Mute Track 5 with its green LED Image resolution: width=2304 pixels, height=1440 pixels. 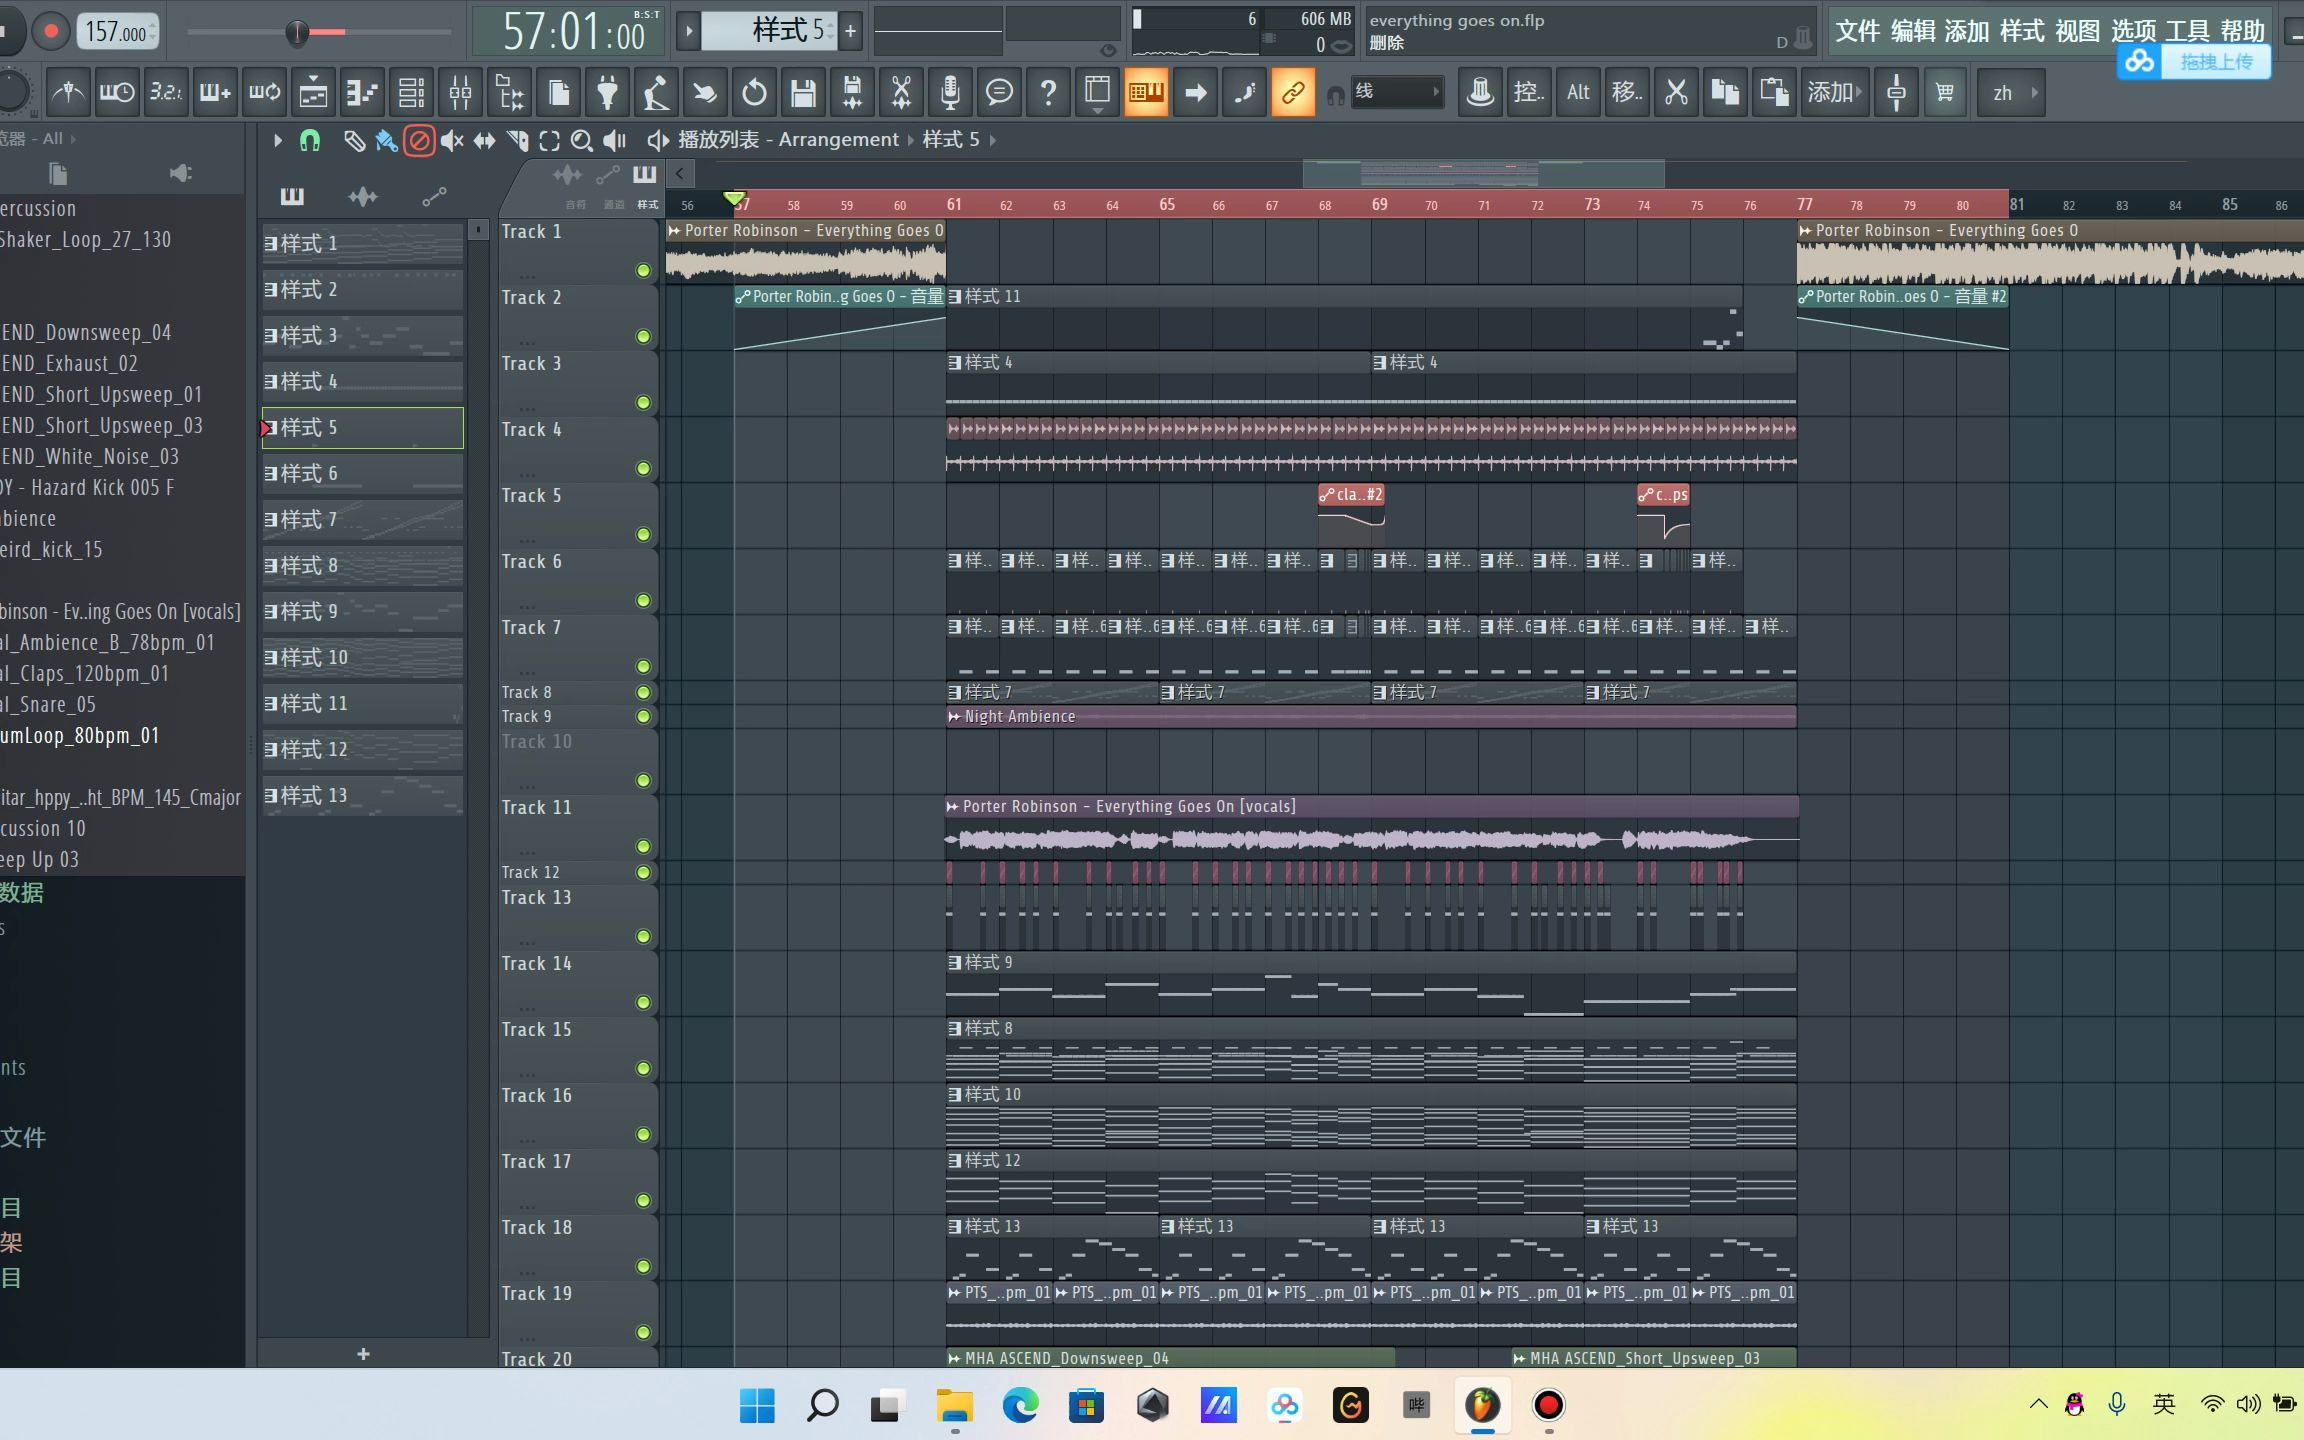(x=643, y=535)
